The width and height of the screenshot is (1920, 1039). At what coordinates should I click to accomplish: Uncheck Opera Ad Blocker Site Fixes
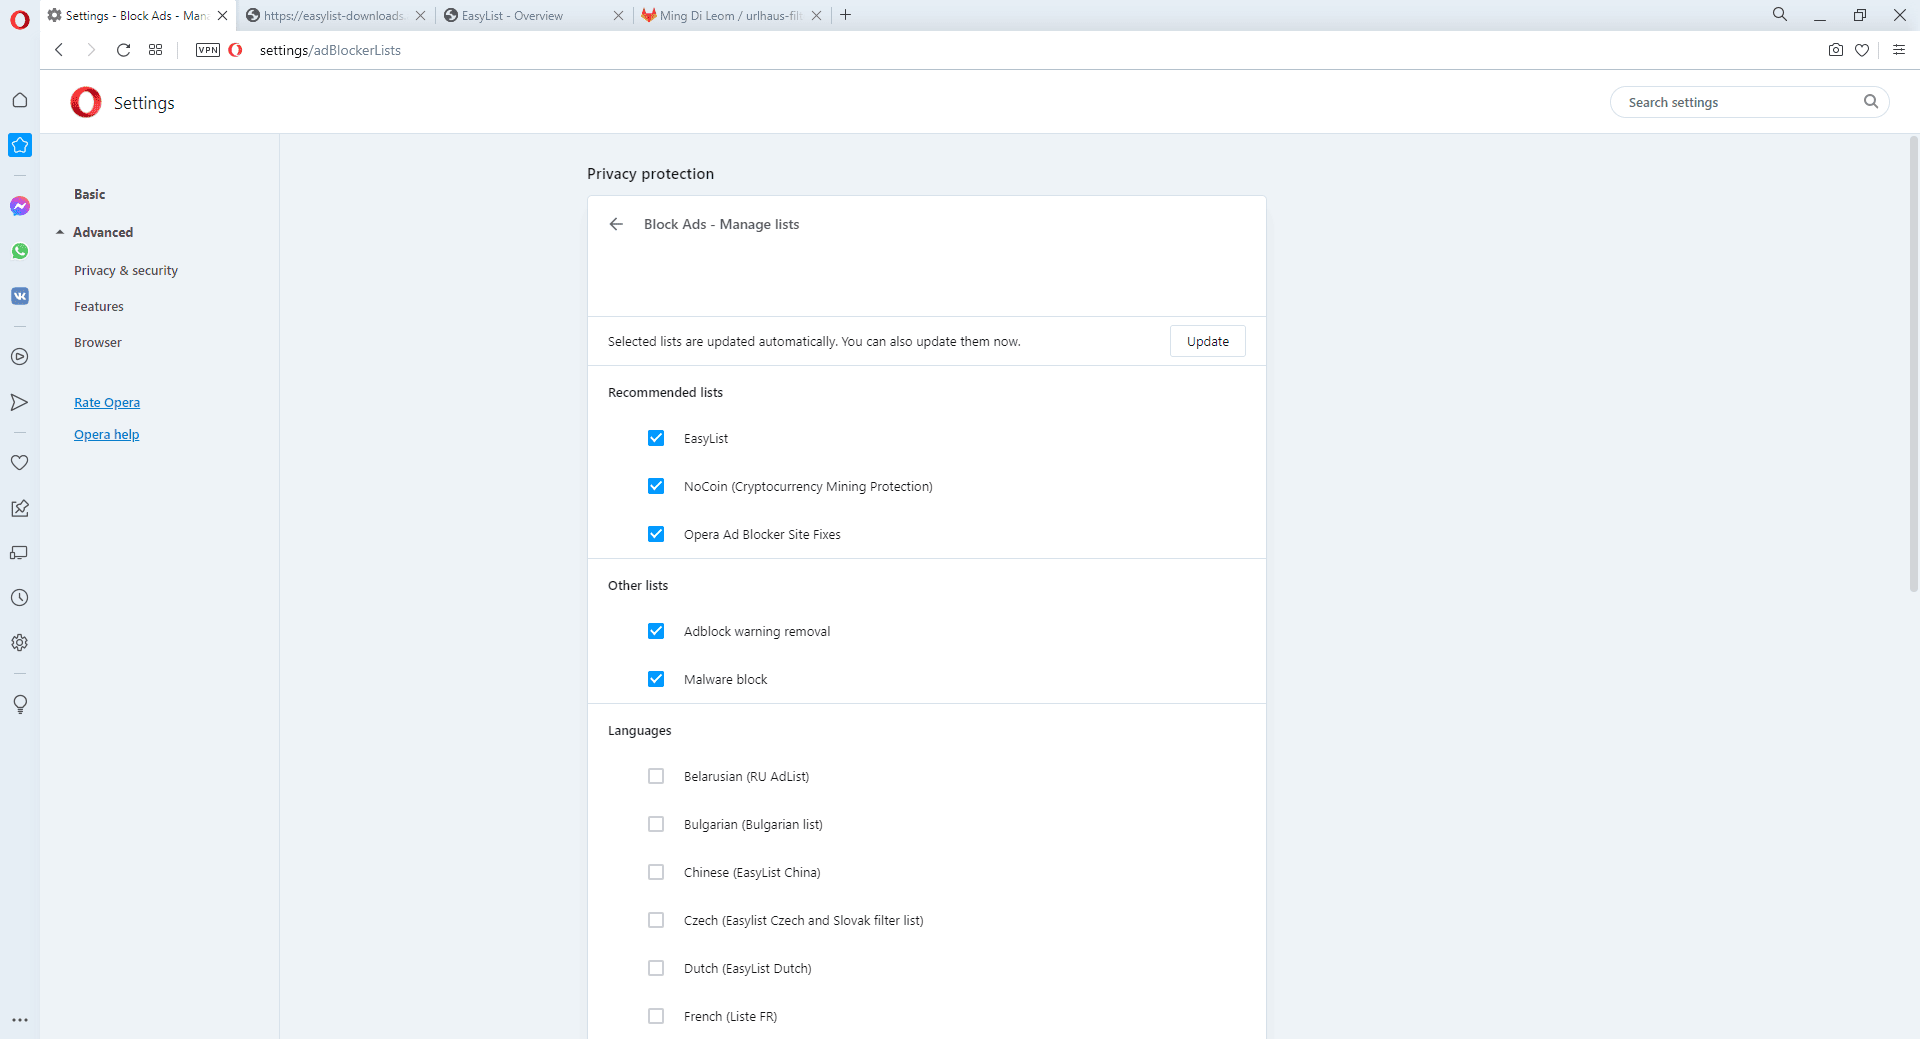click(x=656, y=534)
